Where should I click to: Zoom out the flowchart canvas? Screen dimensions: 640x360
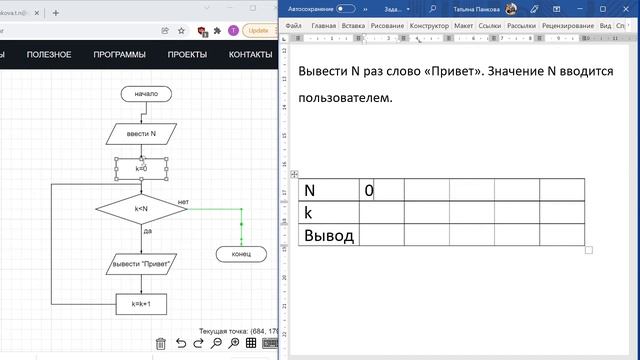[216, 343]
